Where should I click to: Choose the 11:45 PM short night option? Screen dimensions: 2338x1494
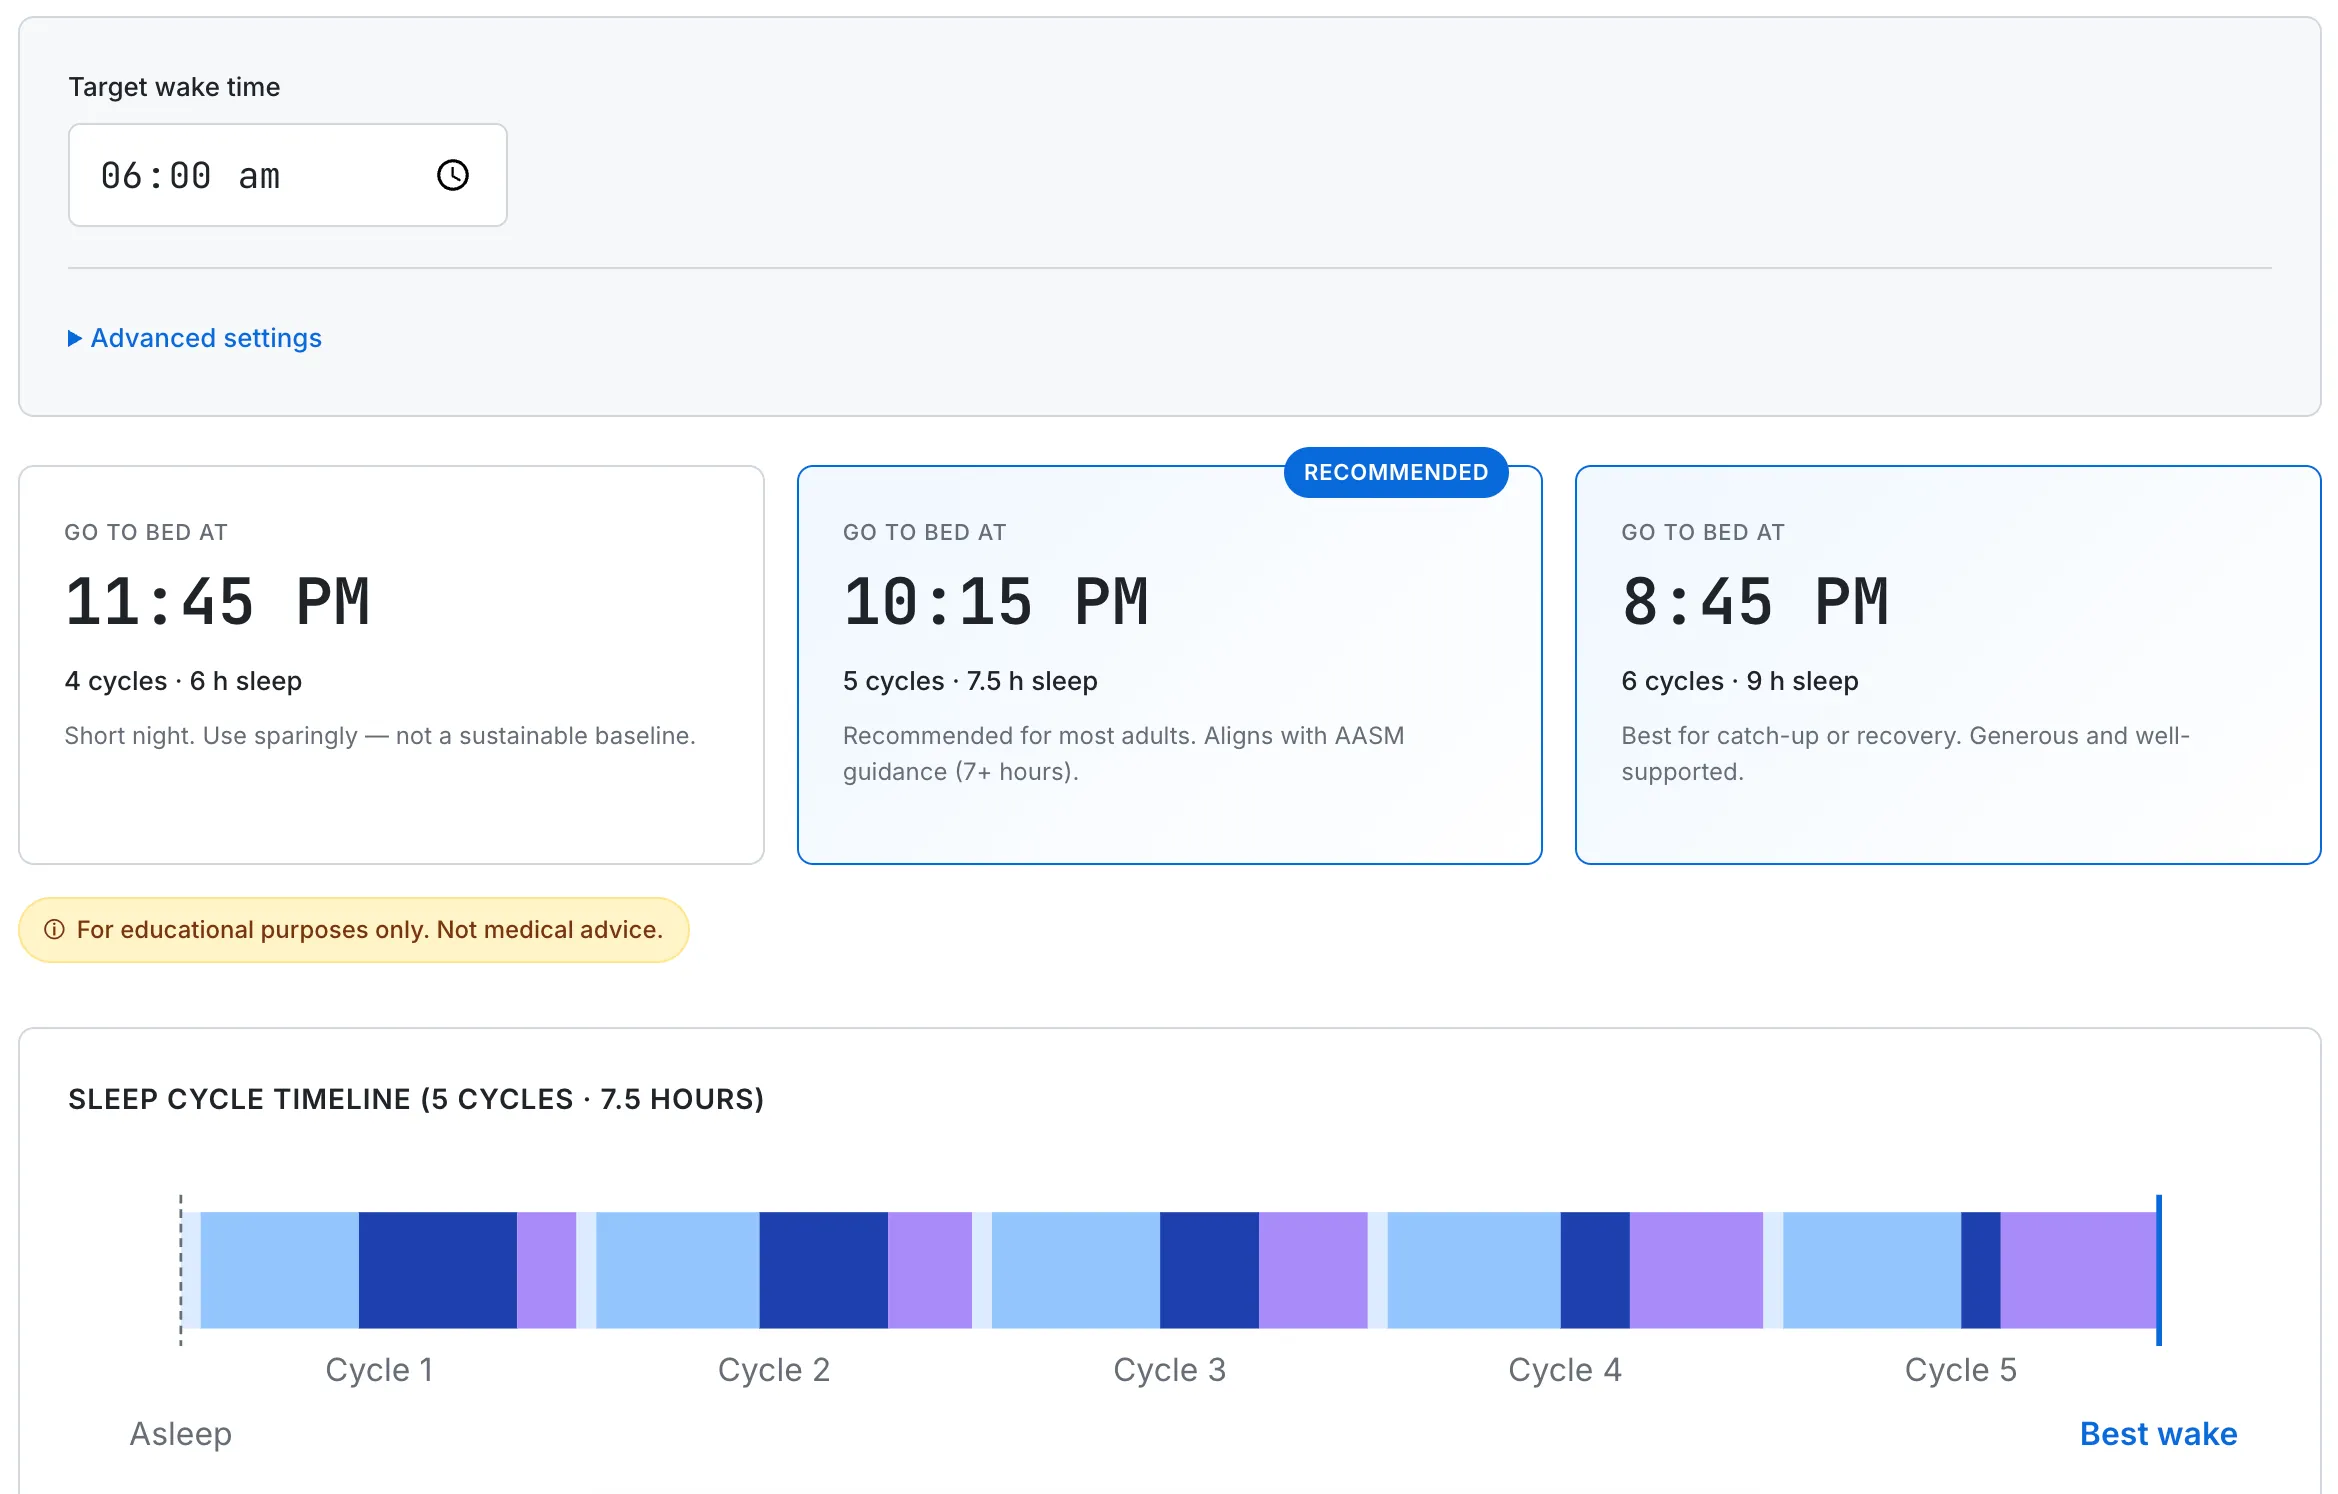coord(390,660)
